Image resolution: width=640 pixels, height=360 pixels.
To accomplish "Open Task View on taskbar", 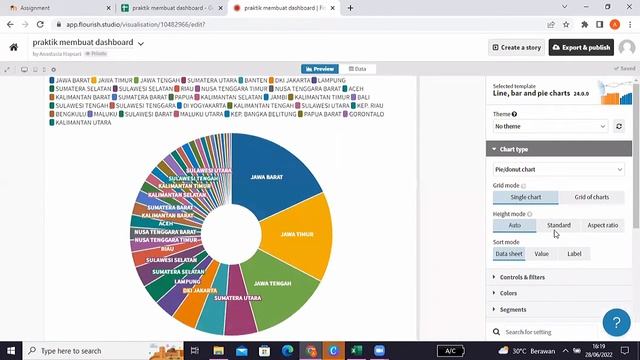I will point(195,351).
